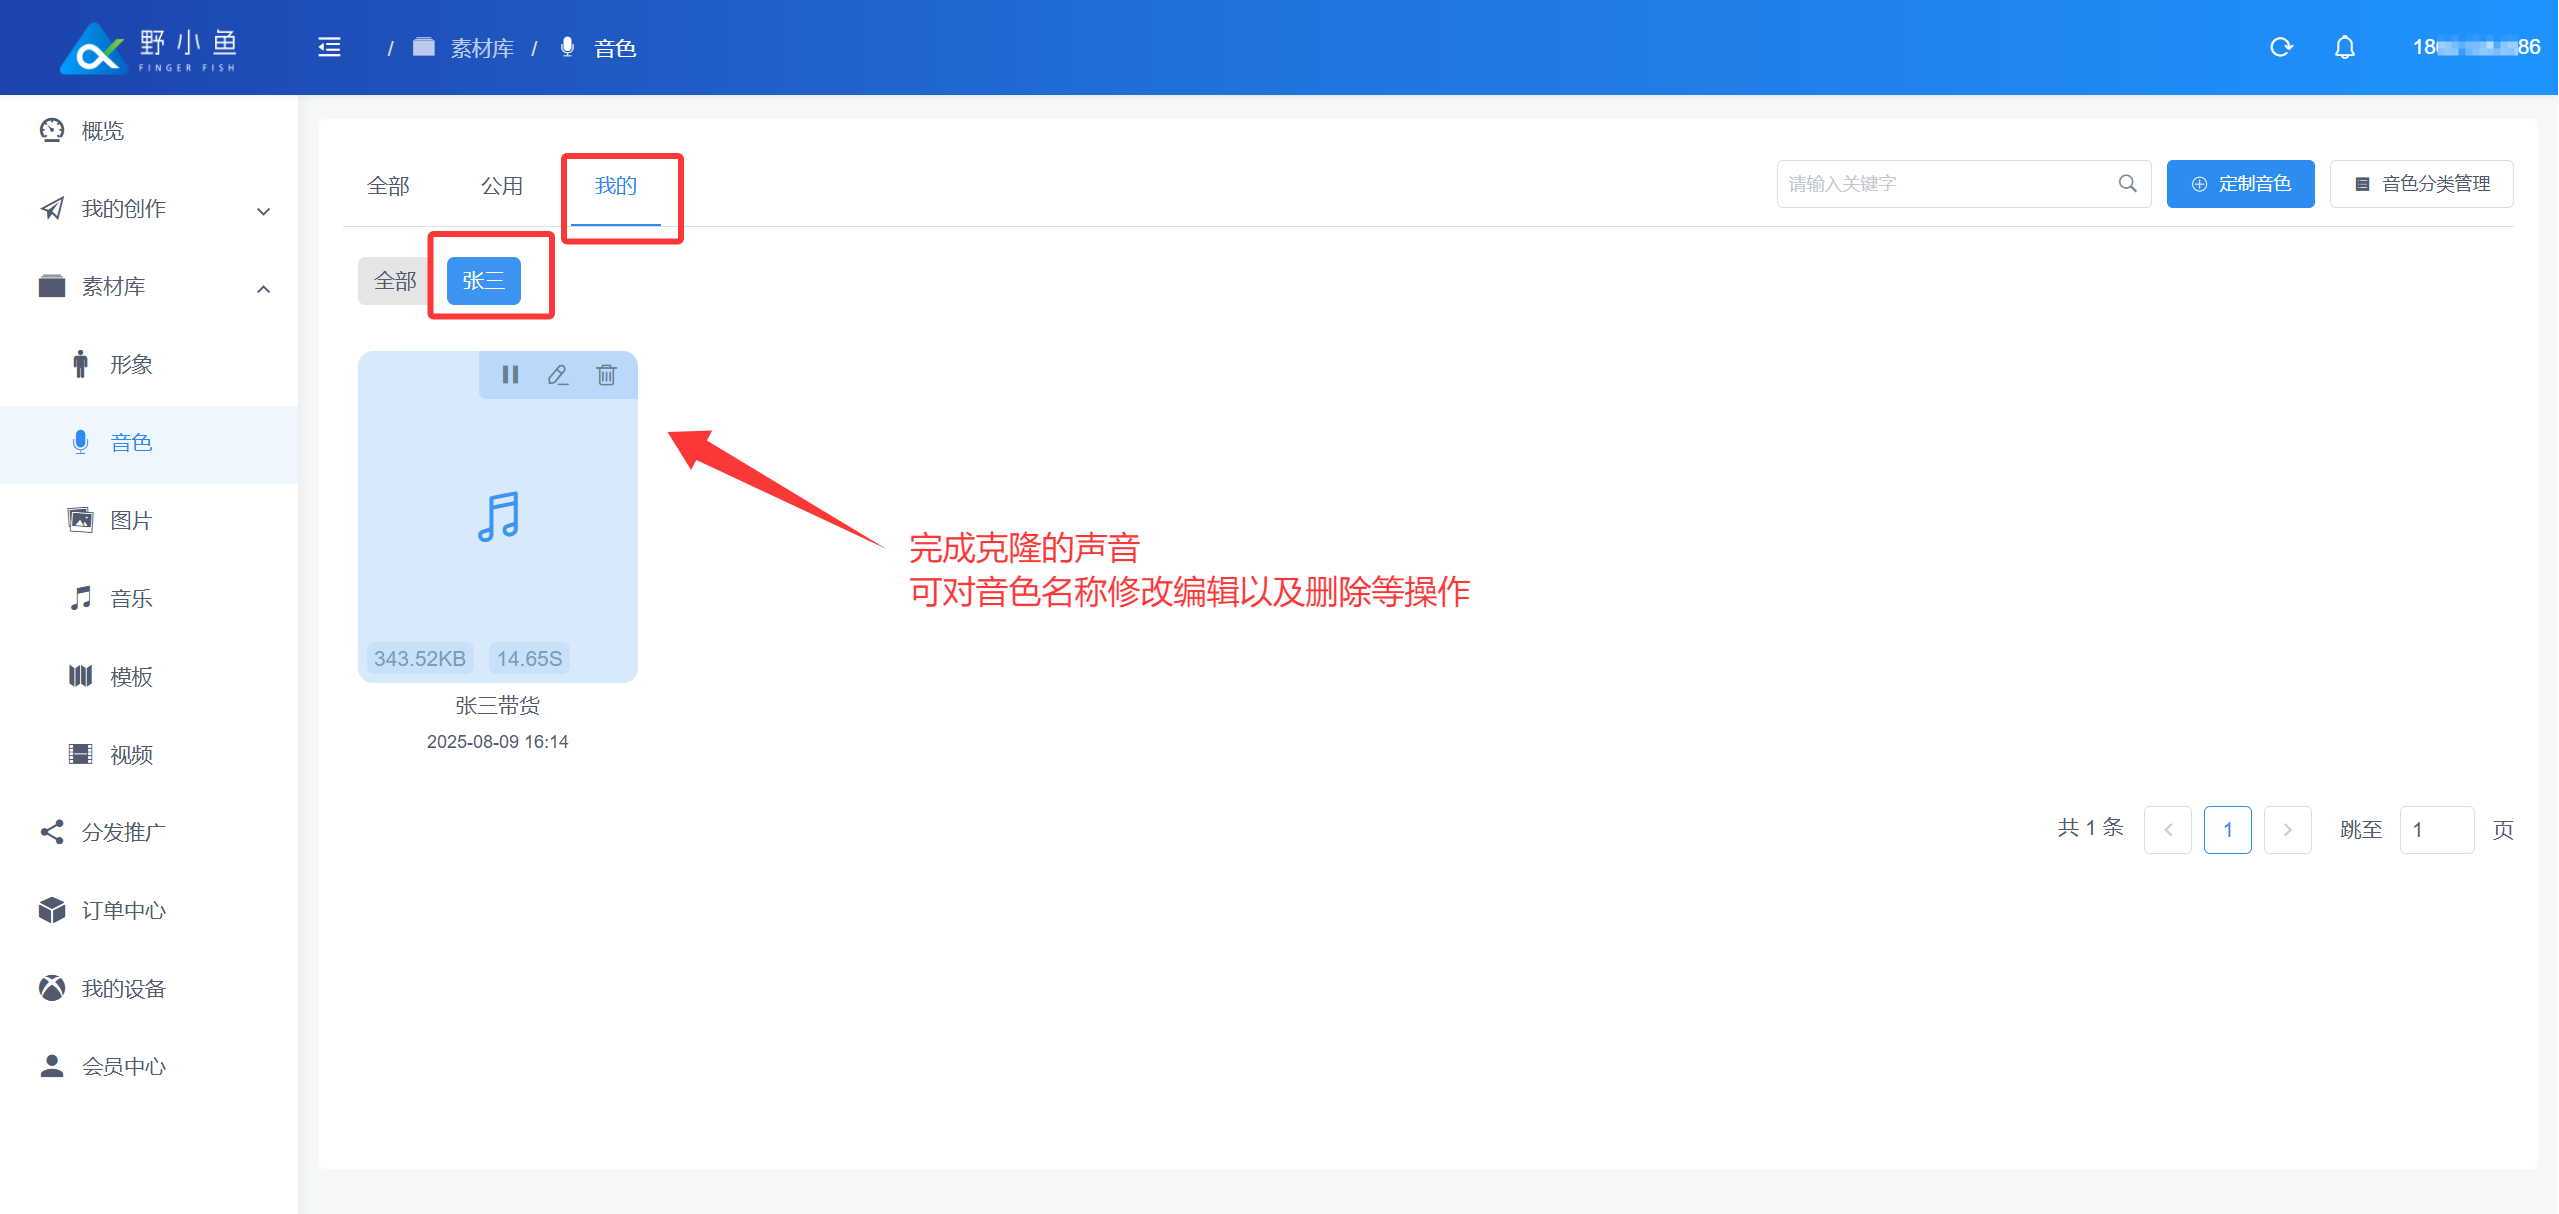
Task: Select the 全部 category filter chip
Action: (395, 281)
